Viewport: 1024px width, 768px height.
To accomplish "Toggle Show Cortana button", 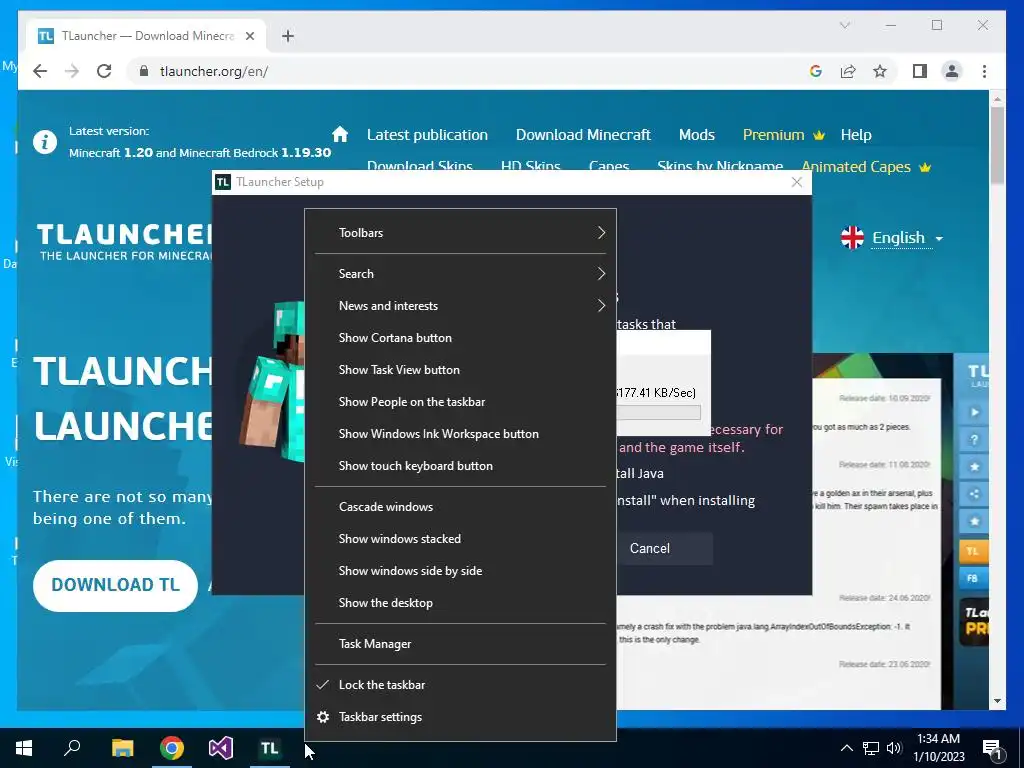I will click(460, 338).
